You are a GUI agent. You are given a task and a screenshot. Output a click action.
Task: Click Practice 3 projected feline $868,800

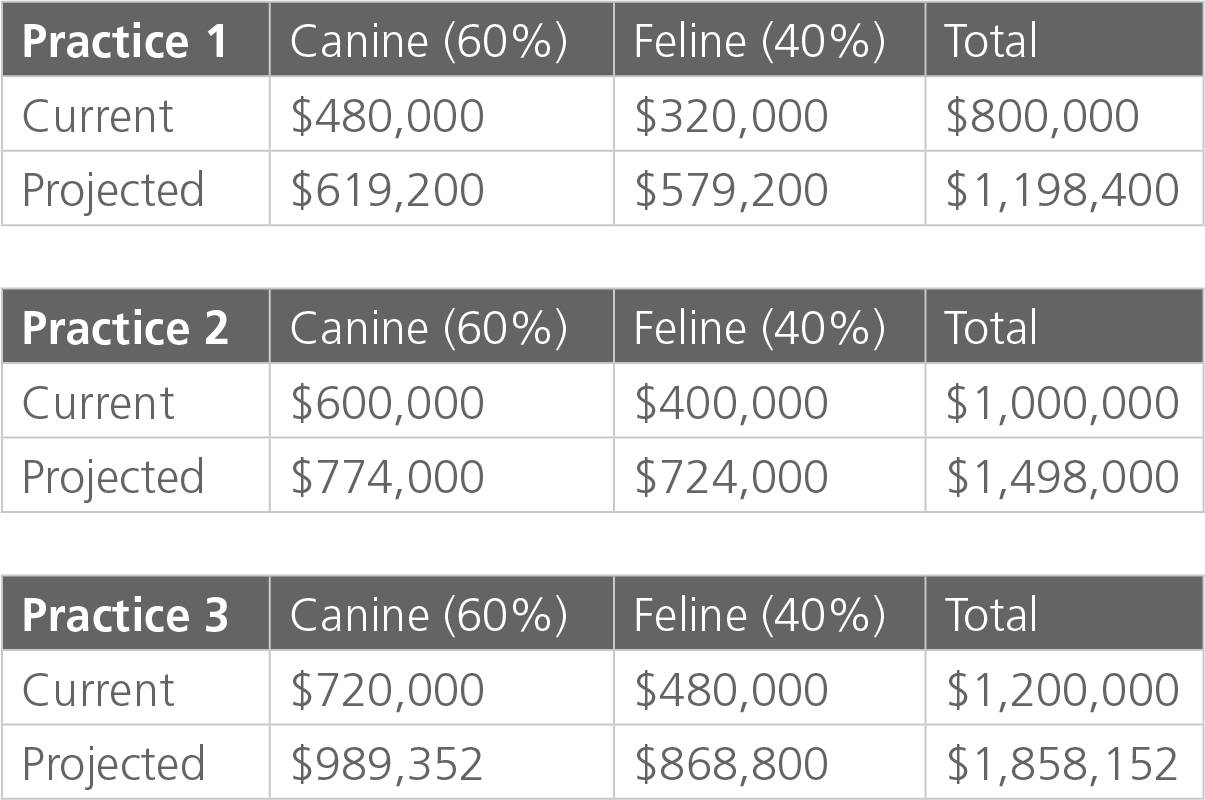click(x=731, y=764)
